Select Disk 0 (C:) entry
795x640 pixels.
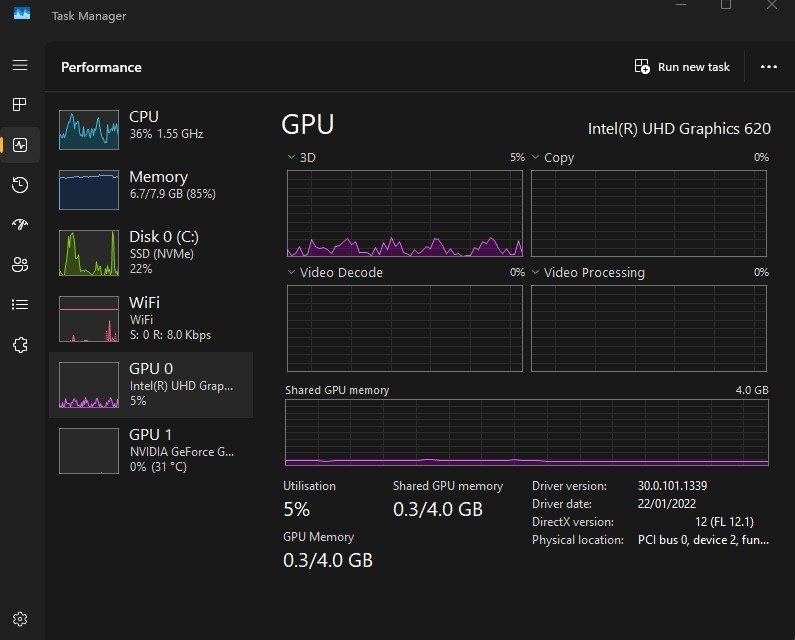point(151,252)
